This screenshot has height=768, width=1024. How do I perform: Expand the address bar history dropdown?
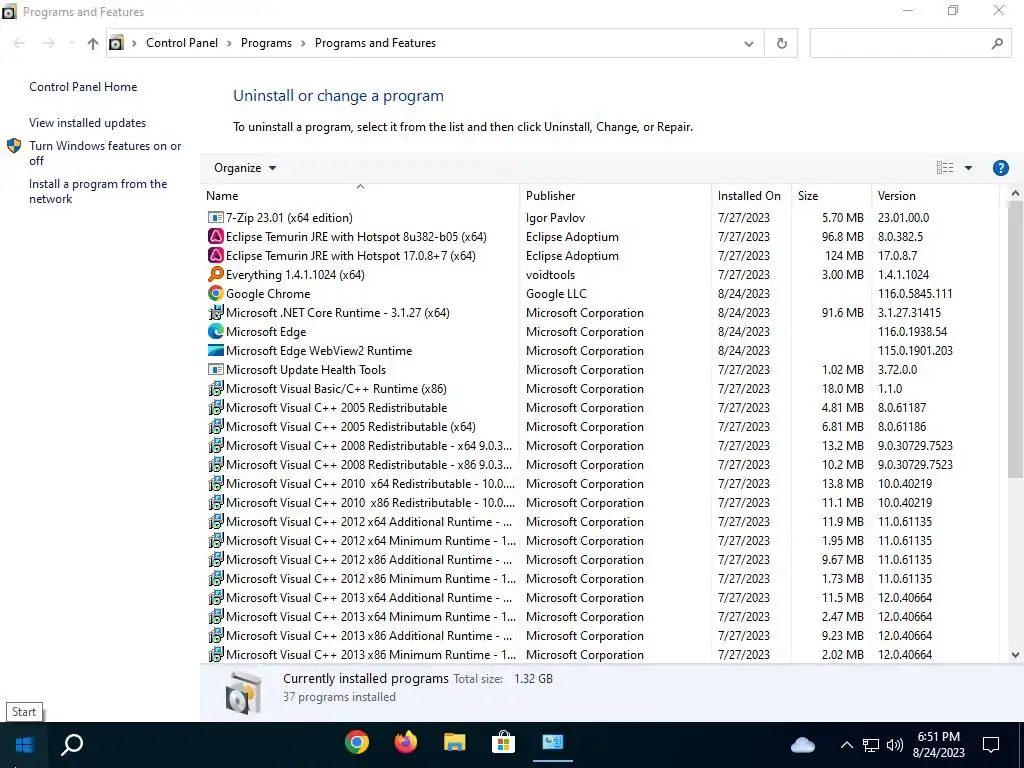749,44
